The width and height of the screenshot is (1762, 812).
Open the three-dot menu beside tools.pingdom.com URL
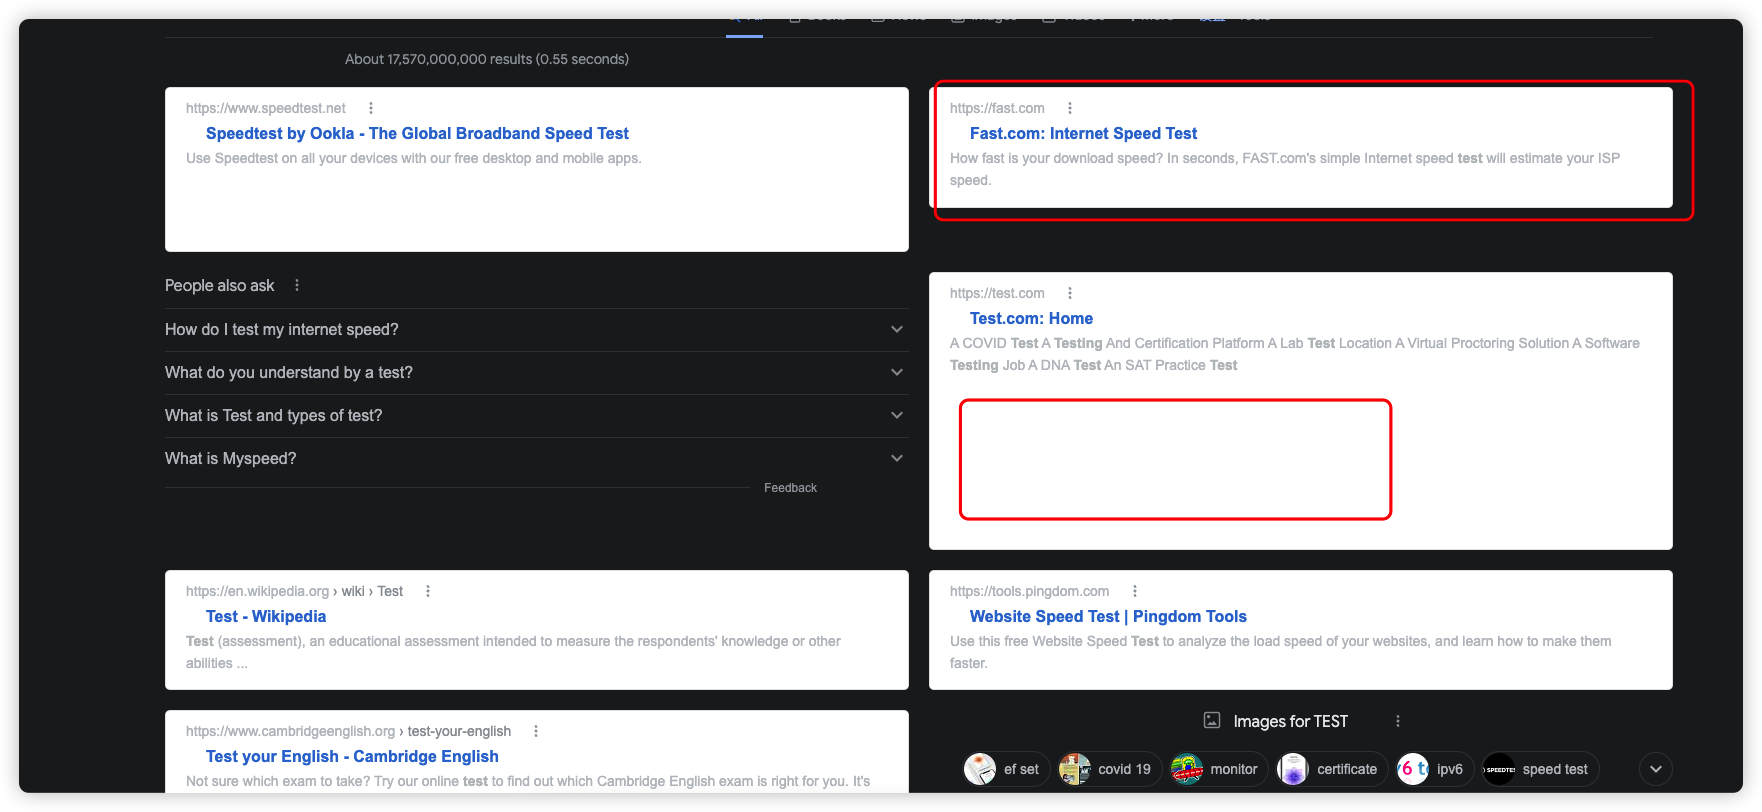[x=1135, y=591]
